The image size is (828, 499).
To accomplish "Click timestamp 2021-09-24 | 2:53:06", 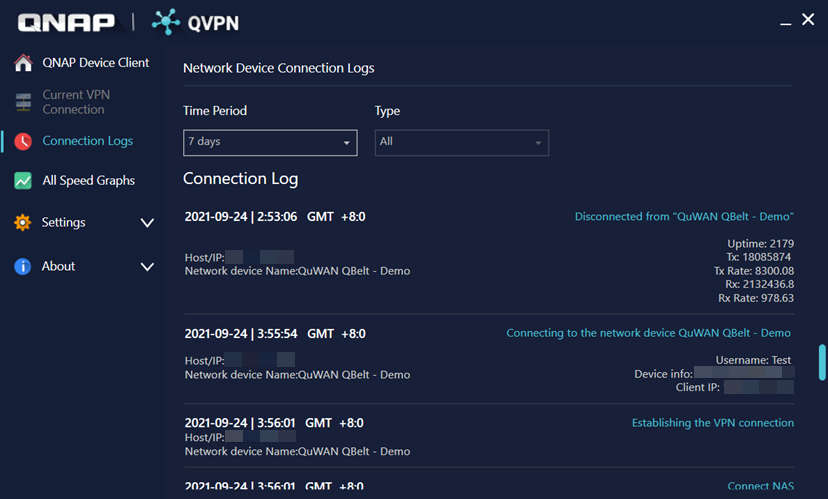I will click(241, 216).
